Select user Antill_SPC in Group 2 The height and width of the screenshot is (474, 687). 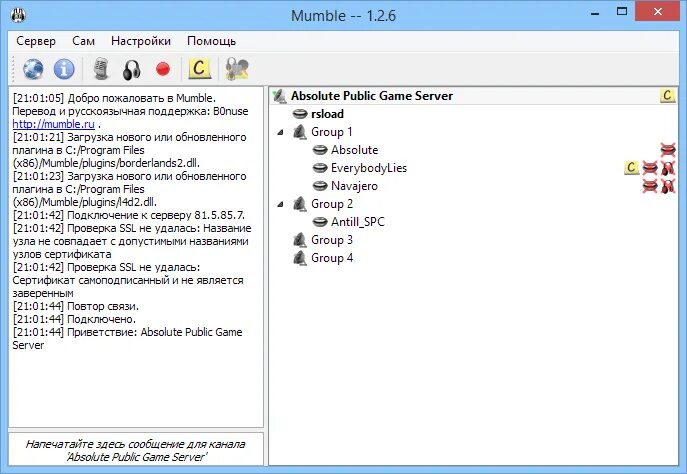(x=358, y=222)
